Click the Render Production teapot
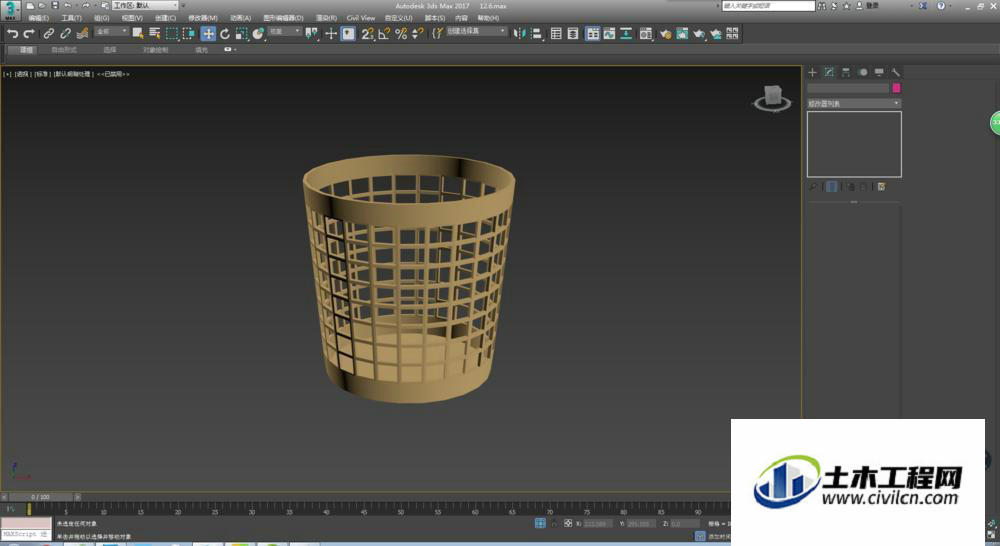 tap(699, 33)
